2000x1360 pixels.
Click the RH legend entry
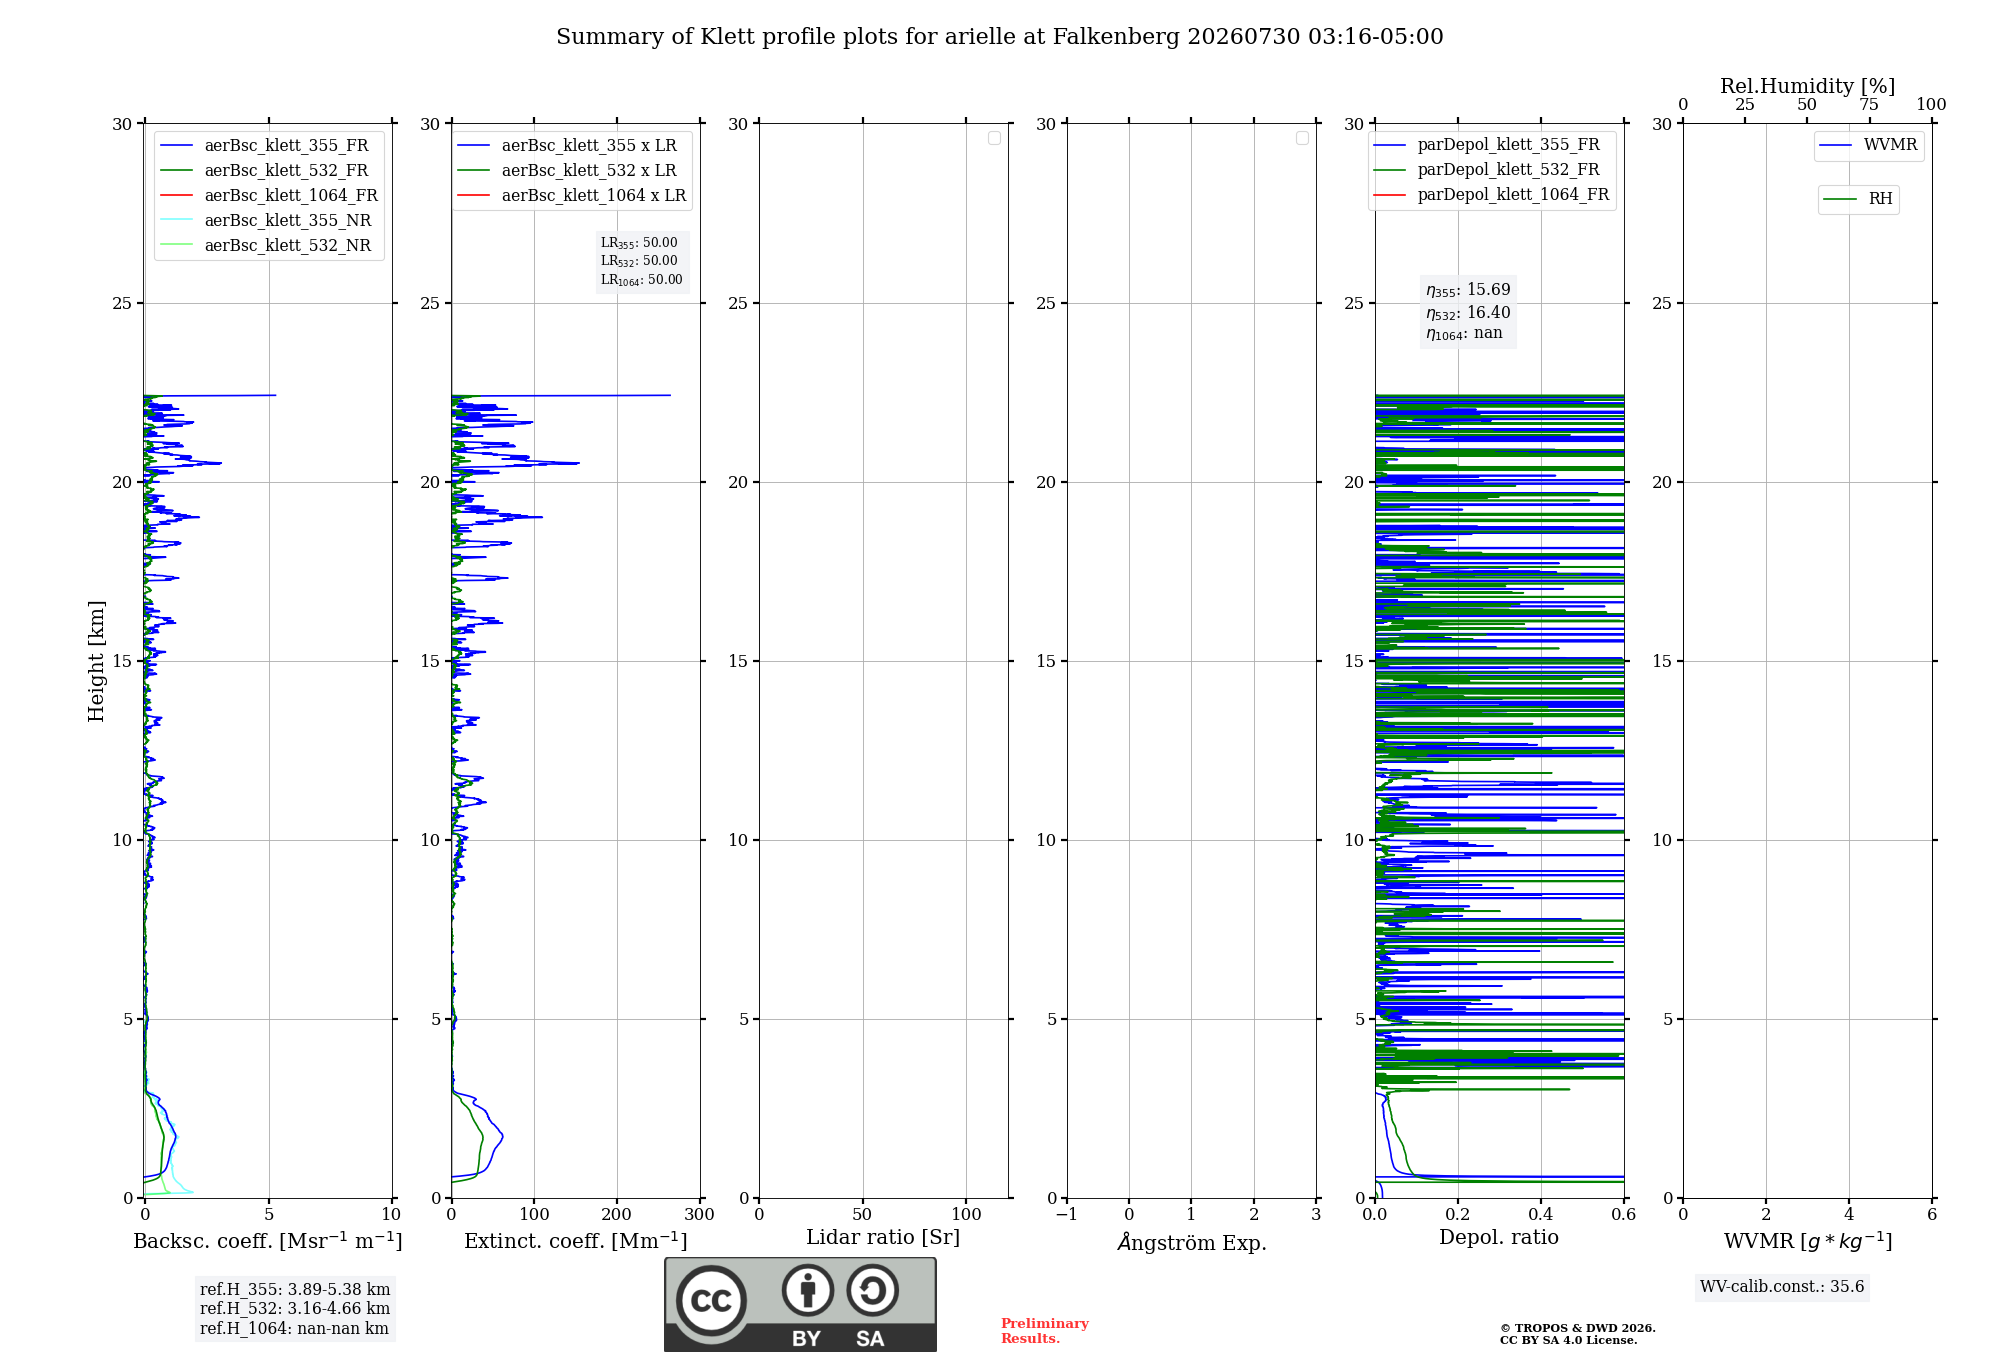(1858, 199)
